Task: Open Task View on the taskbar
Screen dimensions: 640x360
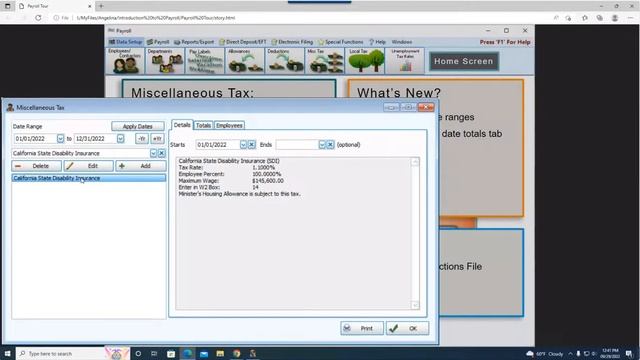Action: pyautogui.click(x=154, y=353)
